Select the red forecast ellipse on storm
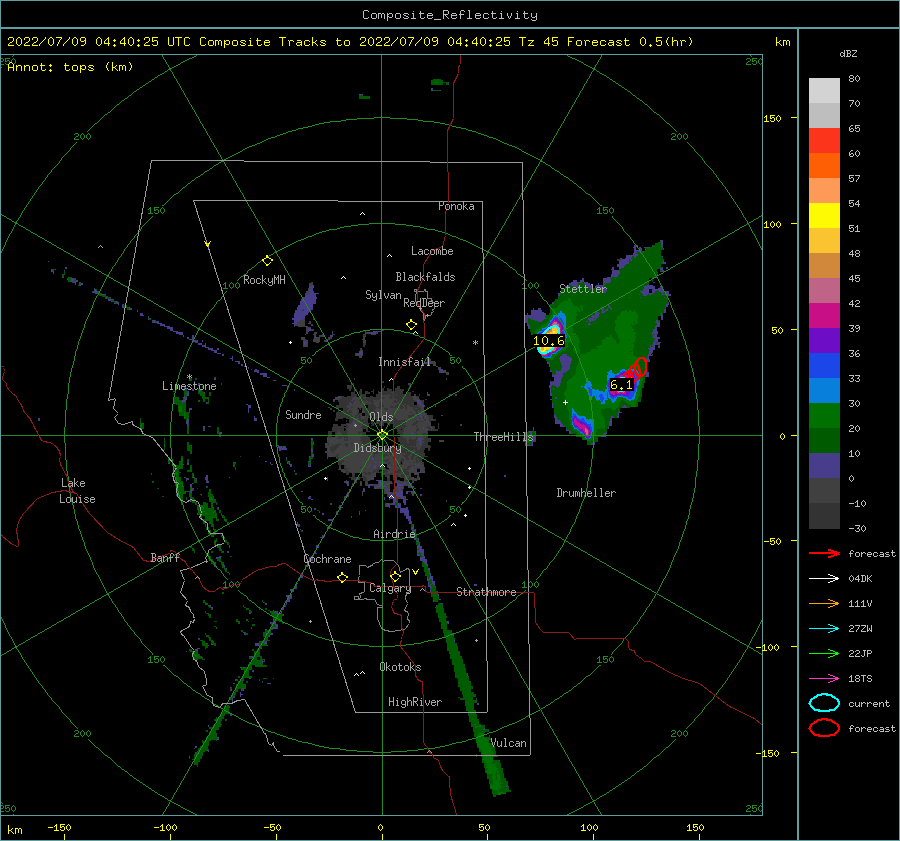Screen dimensions: 900x841 [x=639, y=367]
